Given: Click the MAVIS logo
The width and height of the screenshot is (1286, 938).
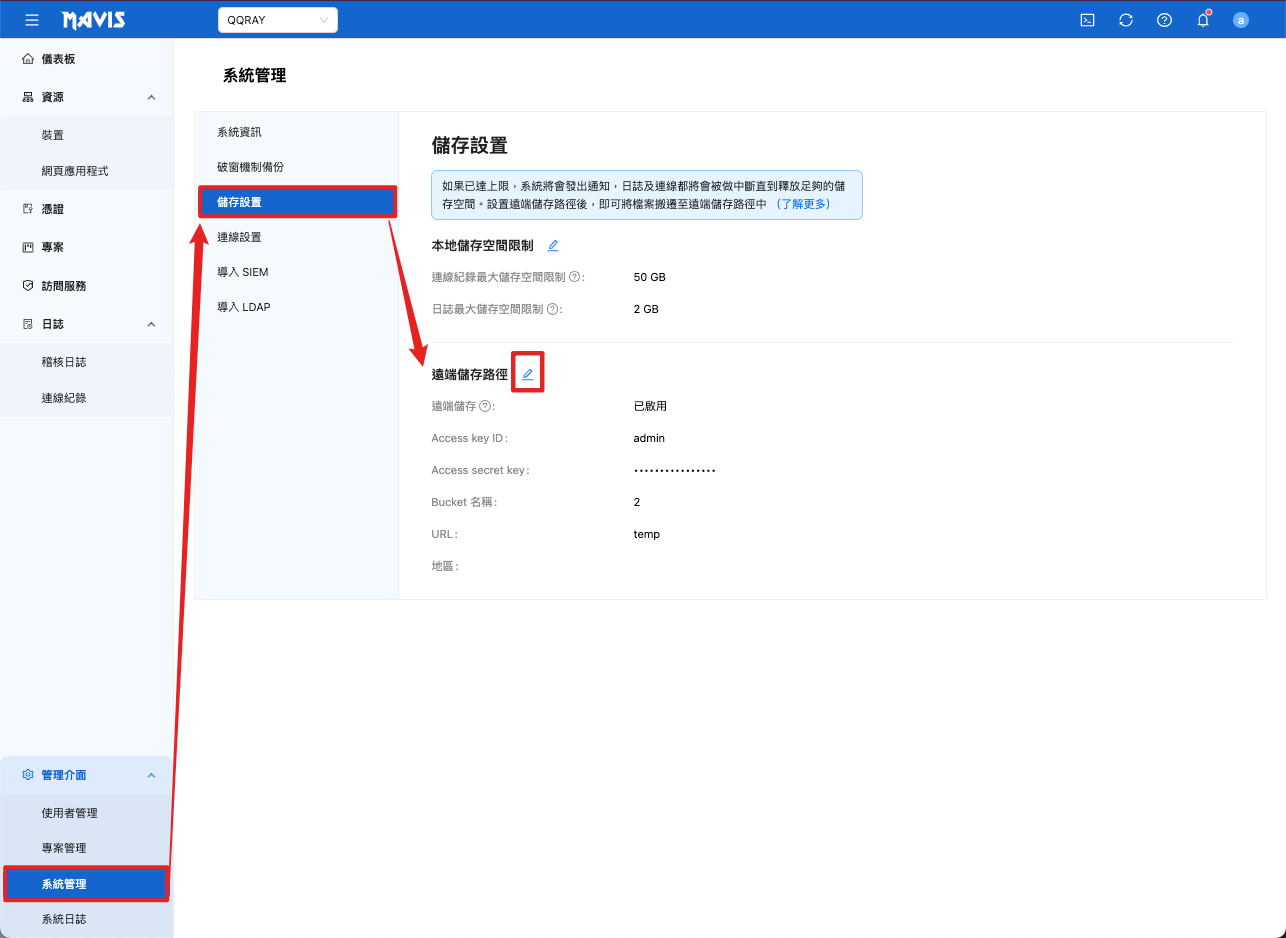Looking at the screenshot, I should pos(94,20).
